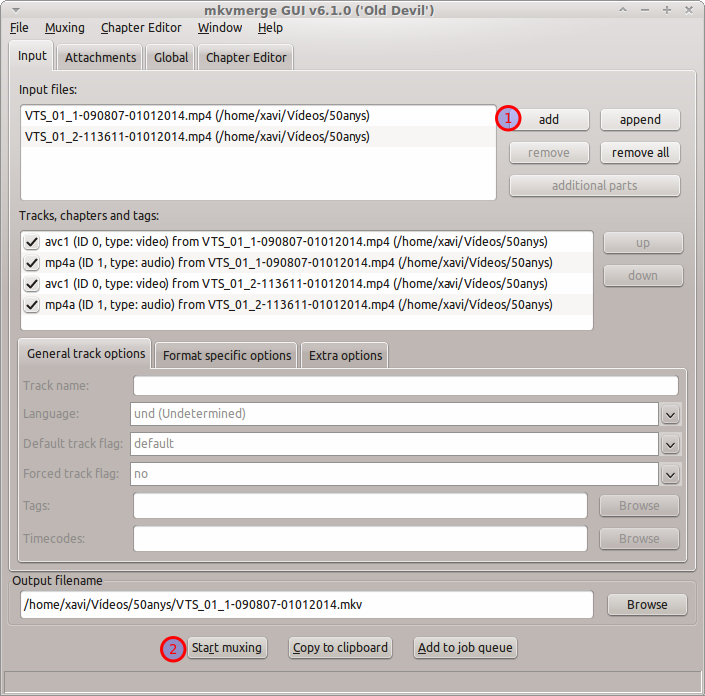Screen dimensions: 705x696
Task: Browse for the output filename
Action: pyautogui.click(x=647, y=605)
